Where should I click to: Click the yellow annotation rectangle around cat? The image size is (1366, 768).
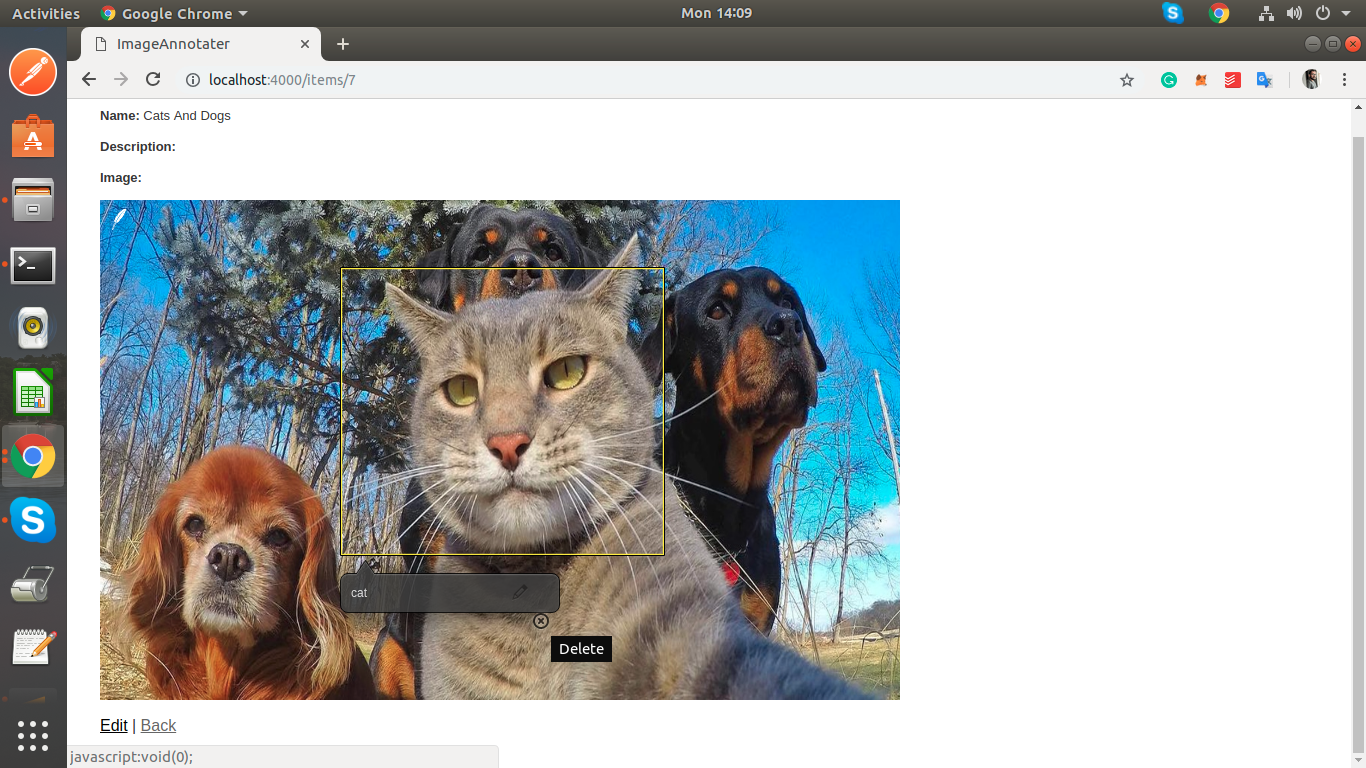pos(502,411)
